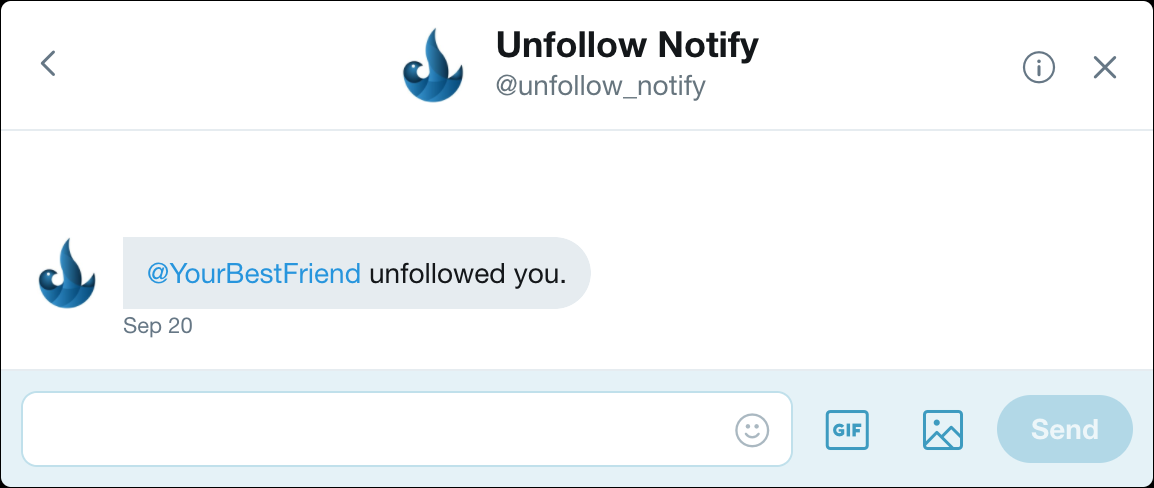1154x488 pixels.
Task: Close the direct message window
Action: [1105, 67]
